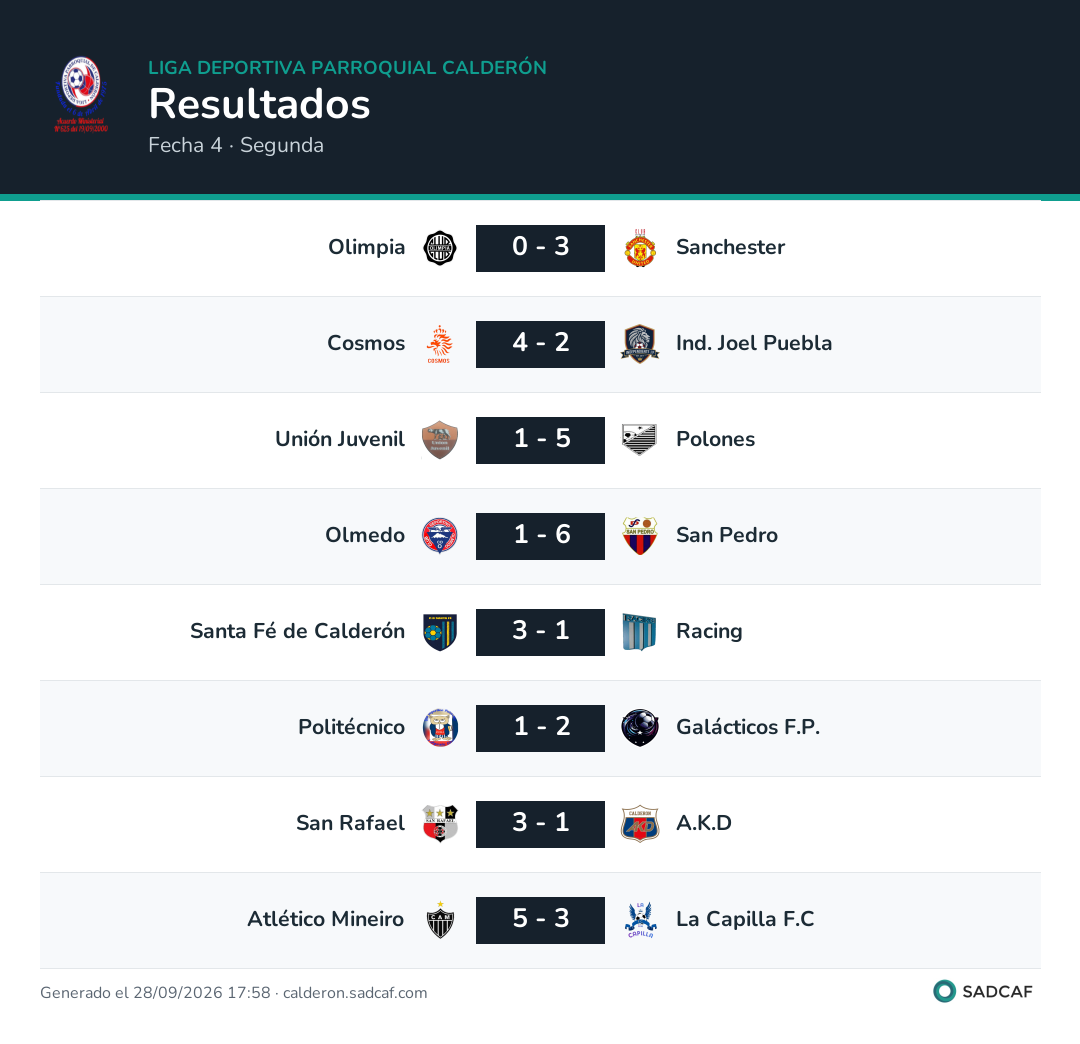Image resolution: width=1080 pixels, height=1044 pixels.
Task: Select the orange Cosmos lion logo
Action: 439,344
